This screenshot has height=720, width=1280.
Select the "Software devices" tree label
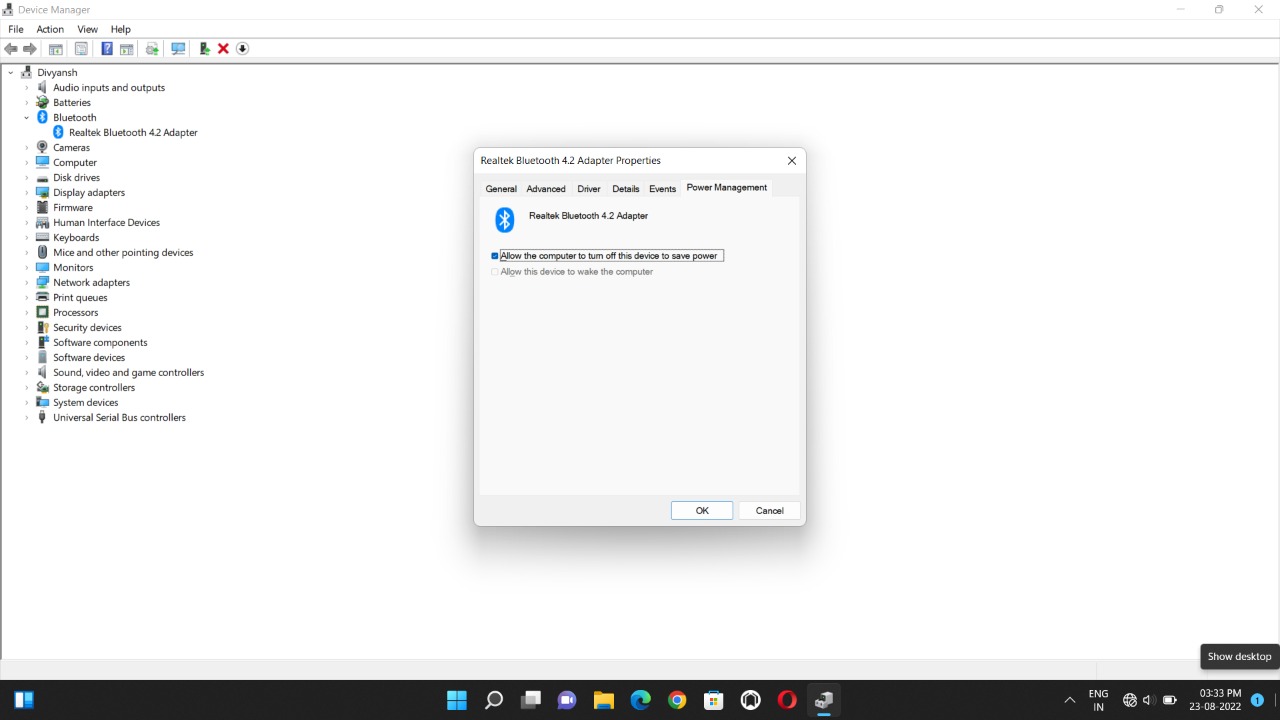point(89,357)
